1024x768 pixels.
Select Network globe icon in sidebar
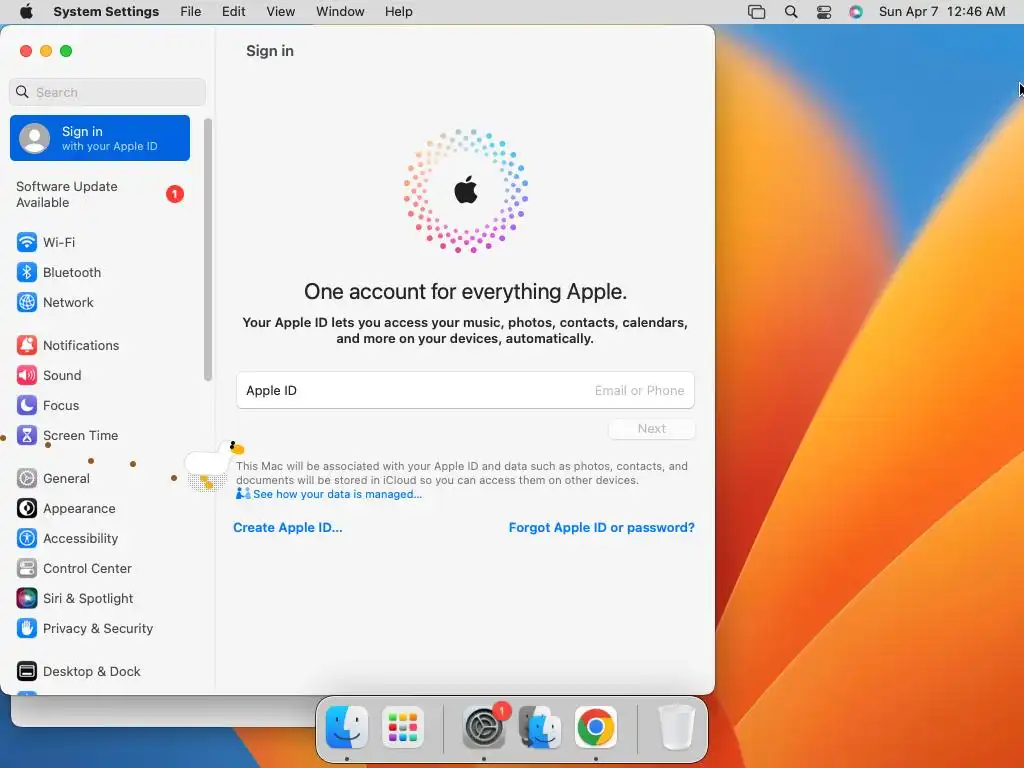[27, 302]
